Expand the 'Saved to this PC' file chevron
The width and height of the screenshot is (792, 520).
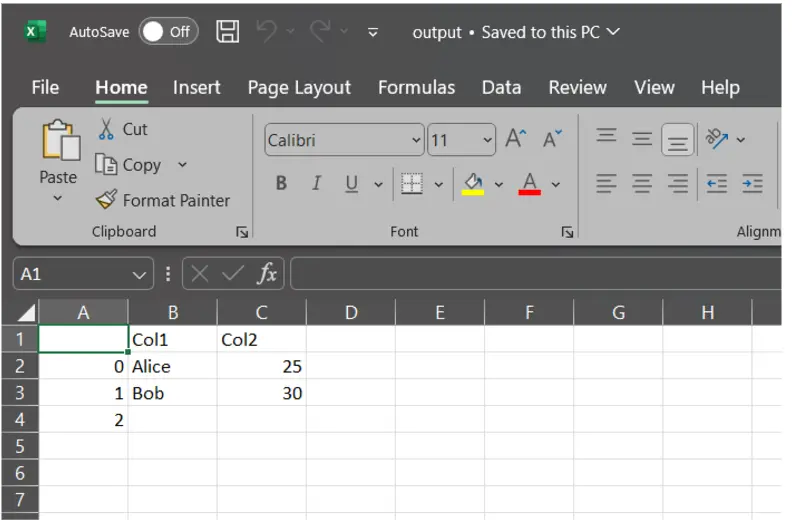(x=613, y=32)
